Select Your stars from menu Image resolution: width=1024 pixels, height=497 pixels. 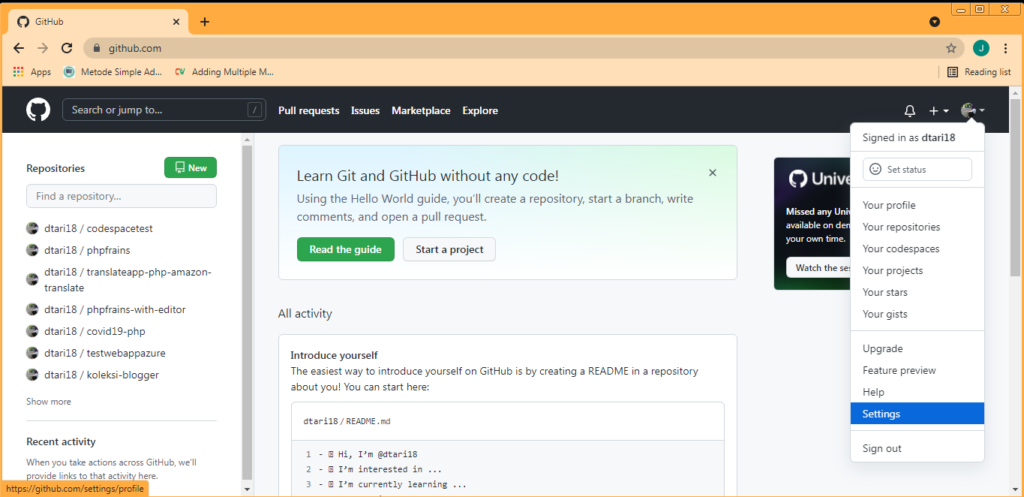(x=917, y=292)
